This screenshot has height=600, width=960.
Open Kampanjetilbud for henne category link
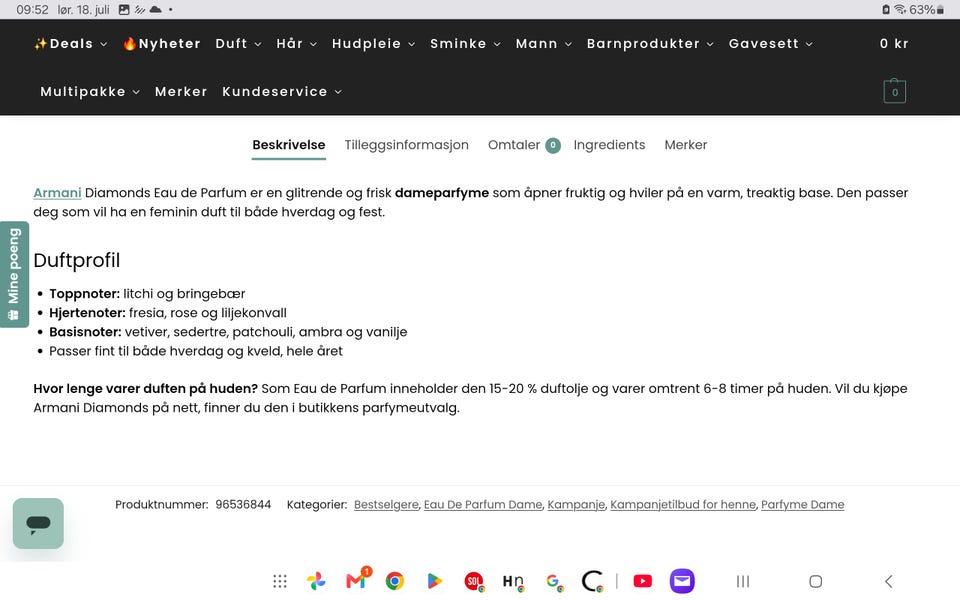(683, 504)
